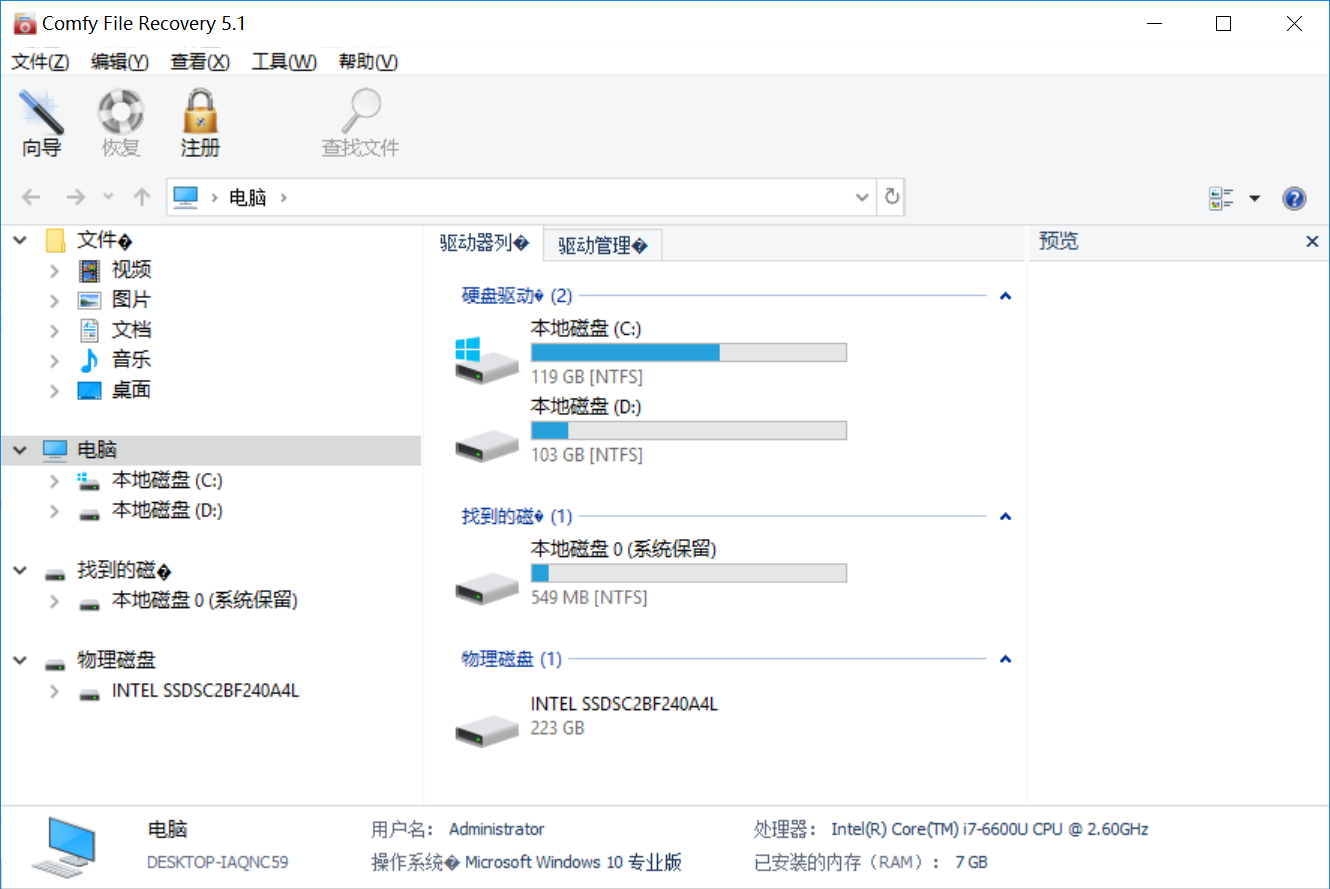Launch the 向导 wizard tool

coord(41,124)
